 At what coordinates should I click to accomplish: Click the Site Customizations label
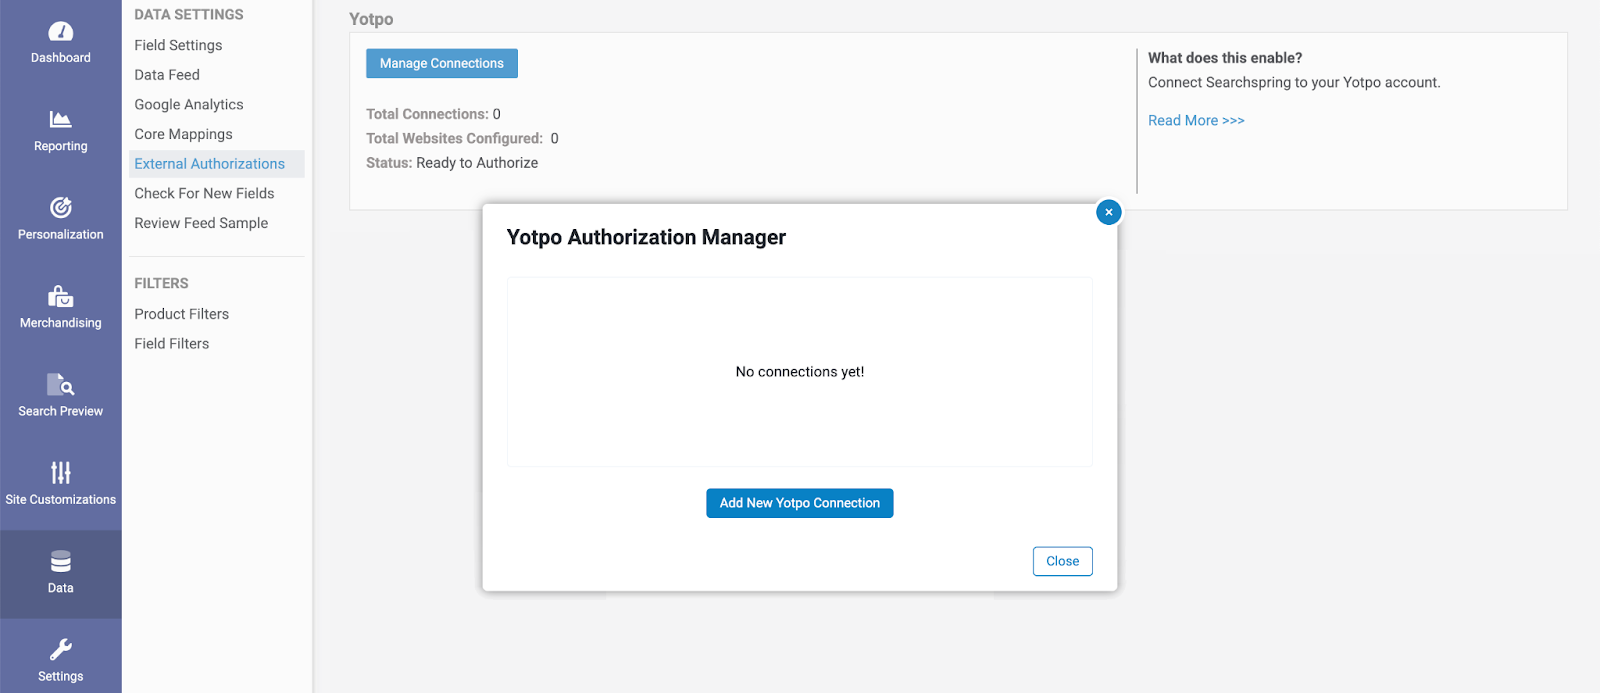click(x=60, y=499)
